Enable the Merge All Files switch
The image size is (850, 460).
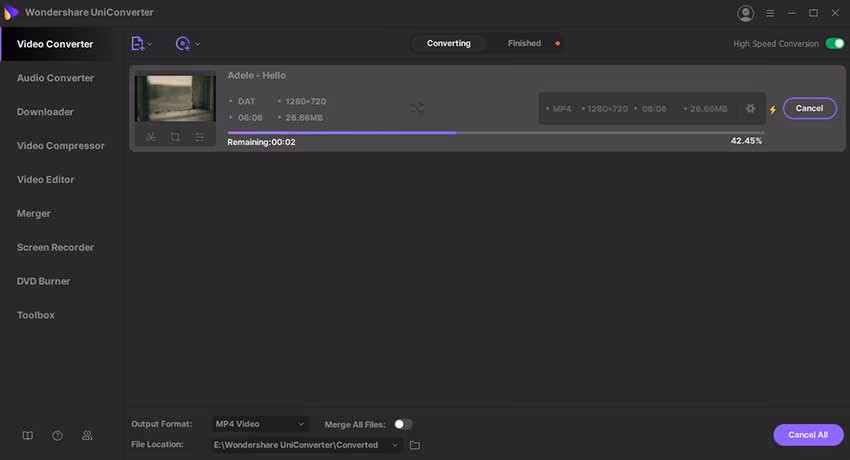pyautogui.click(x=402, y=424)
